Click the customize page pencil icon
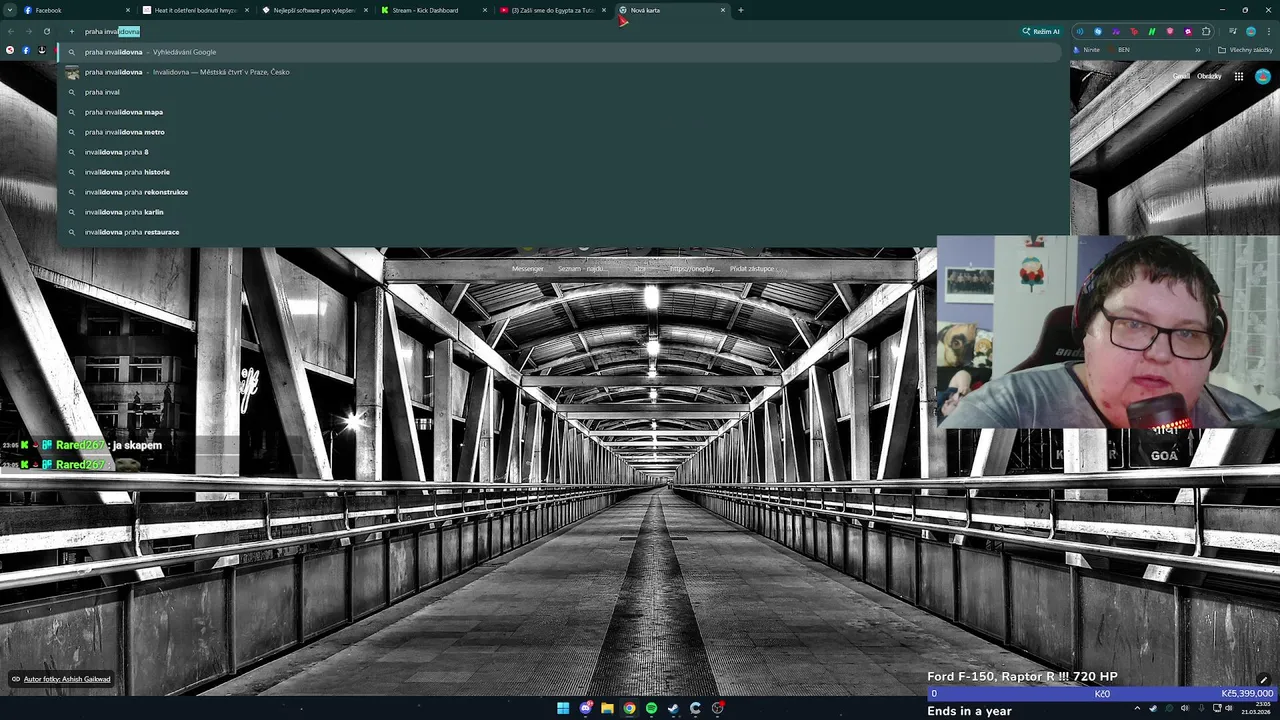The width and height of the screenshot is (1280, 720). tap(1263, 680)
